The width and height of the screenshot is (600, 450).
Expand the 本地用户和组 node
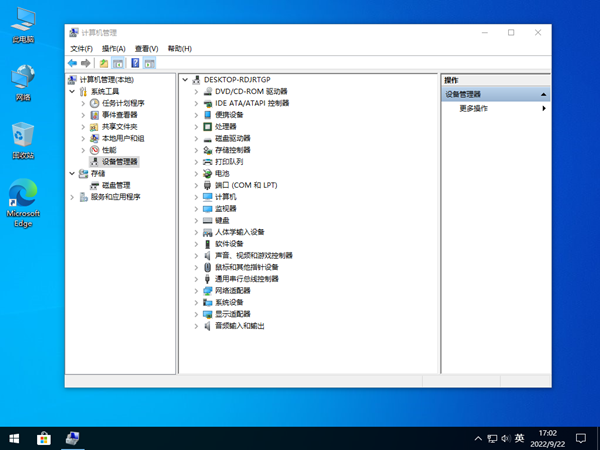83,139
